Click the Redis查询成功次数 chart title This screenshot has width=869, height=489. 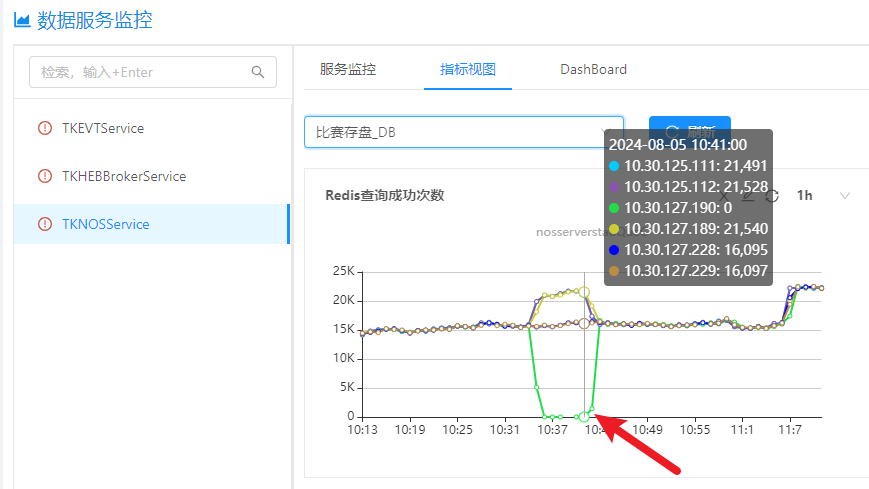[x=384, y=195]
